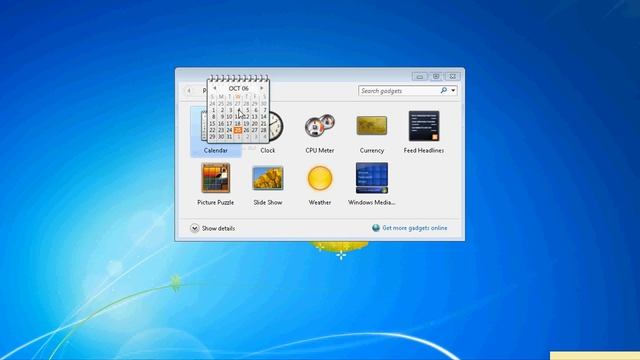
Task: Click the search magnifier icon
Action: [x=444, y=90]
